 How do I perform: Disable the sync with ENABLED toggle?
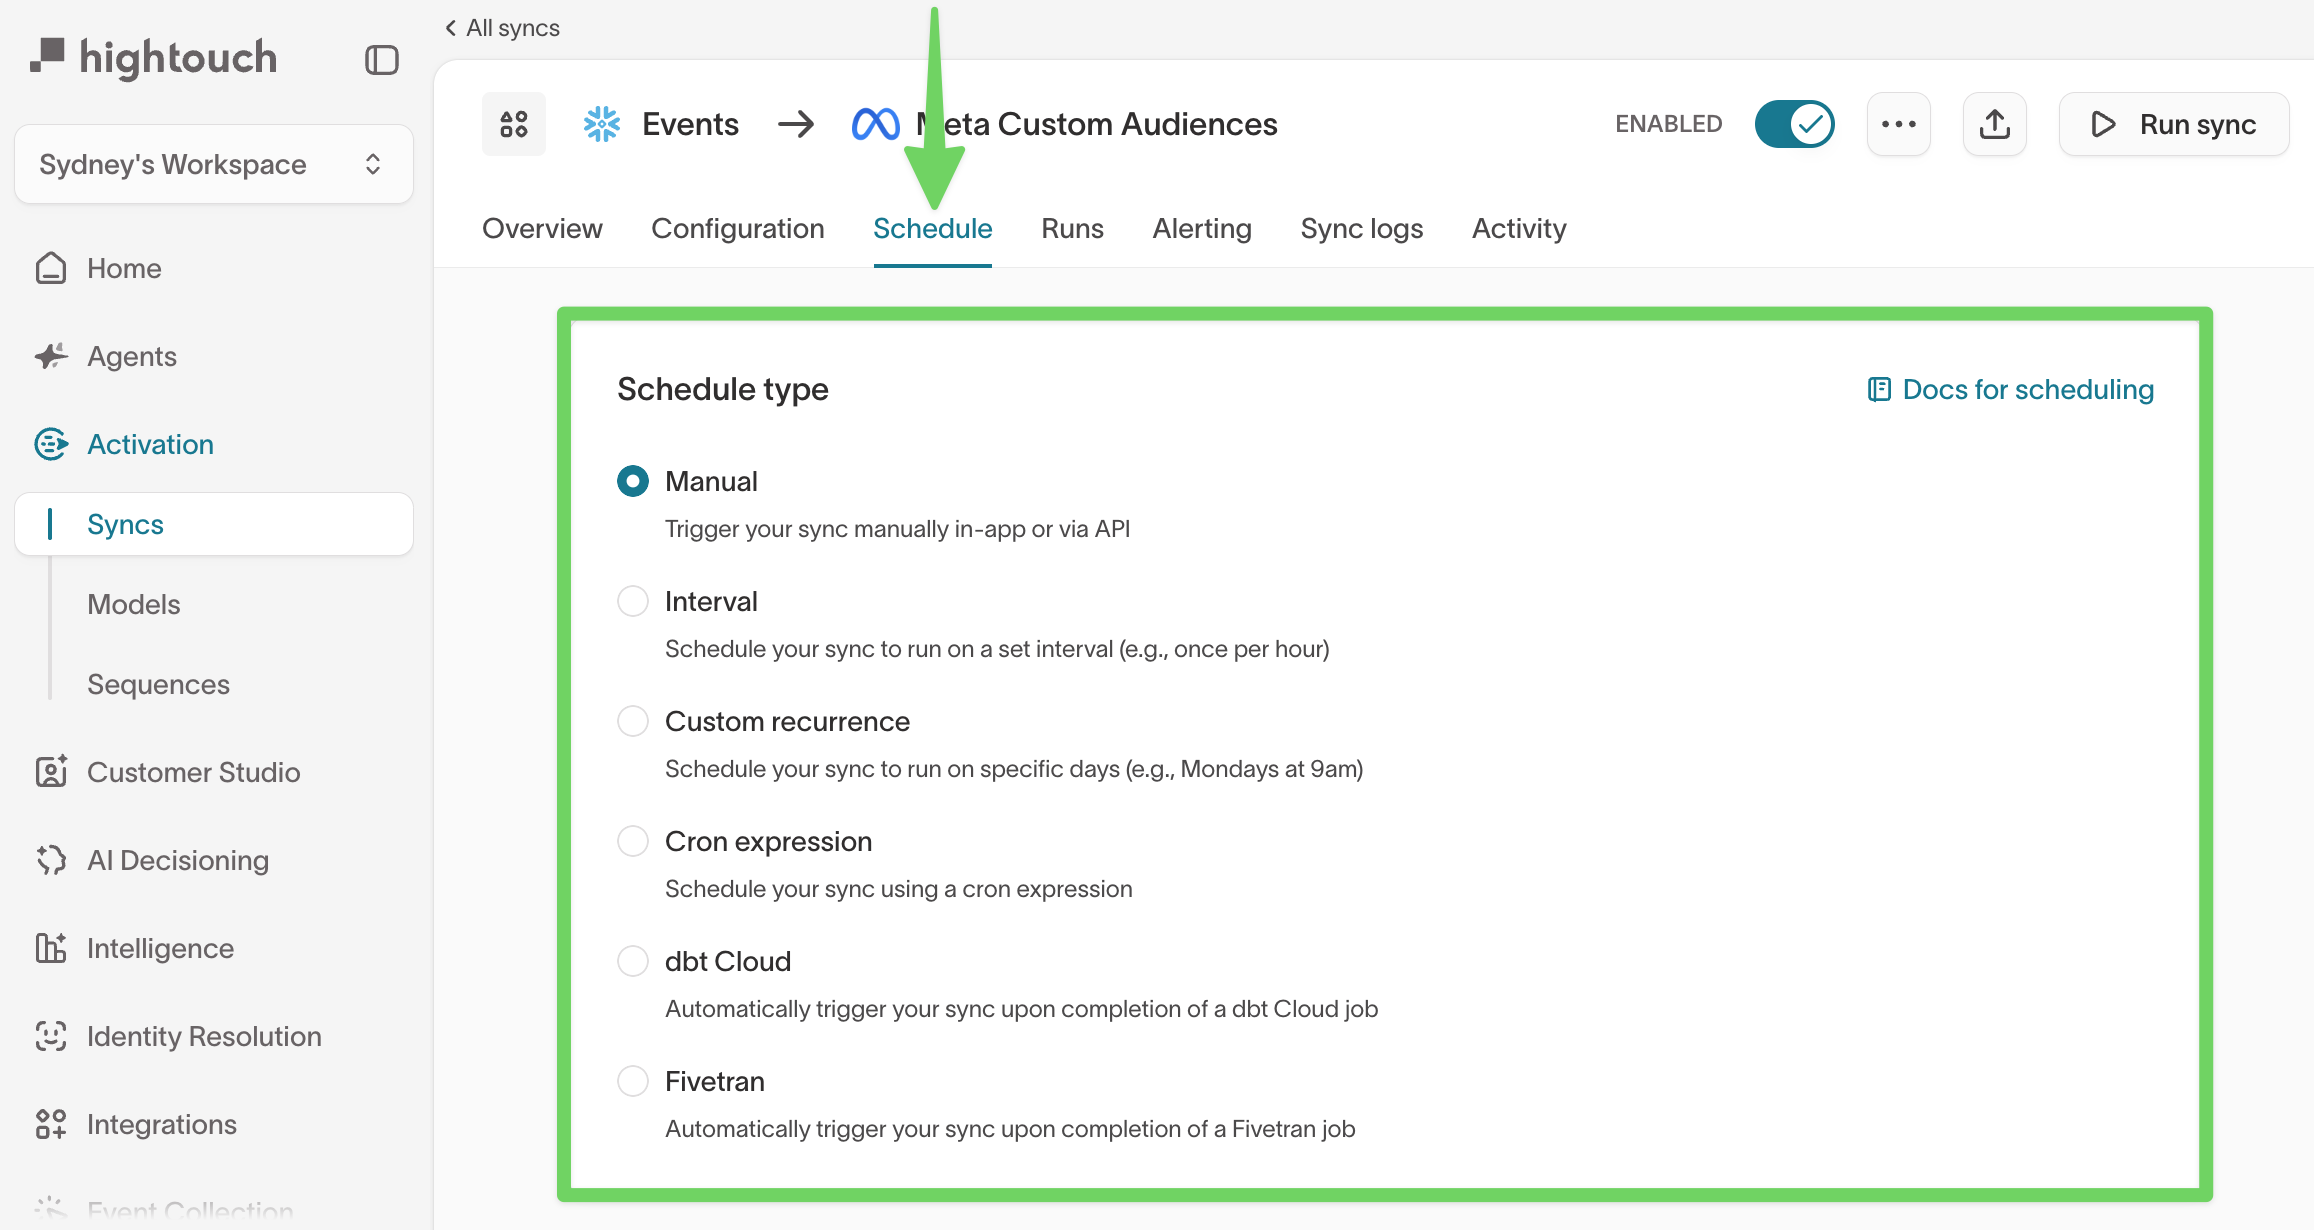(x=1794, y=124)
